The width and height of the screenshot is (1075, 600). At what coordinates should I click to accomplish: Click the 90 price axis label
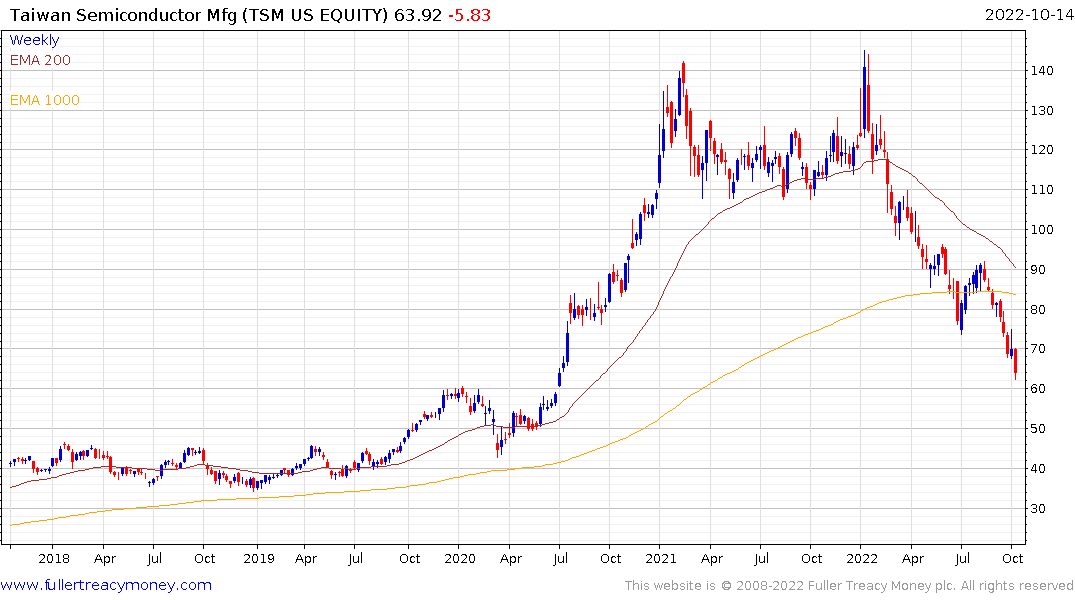1038,270
